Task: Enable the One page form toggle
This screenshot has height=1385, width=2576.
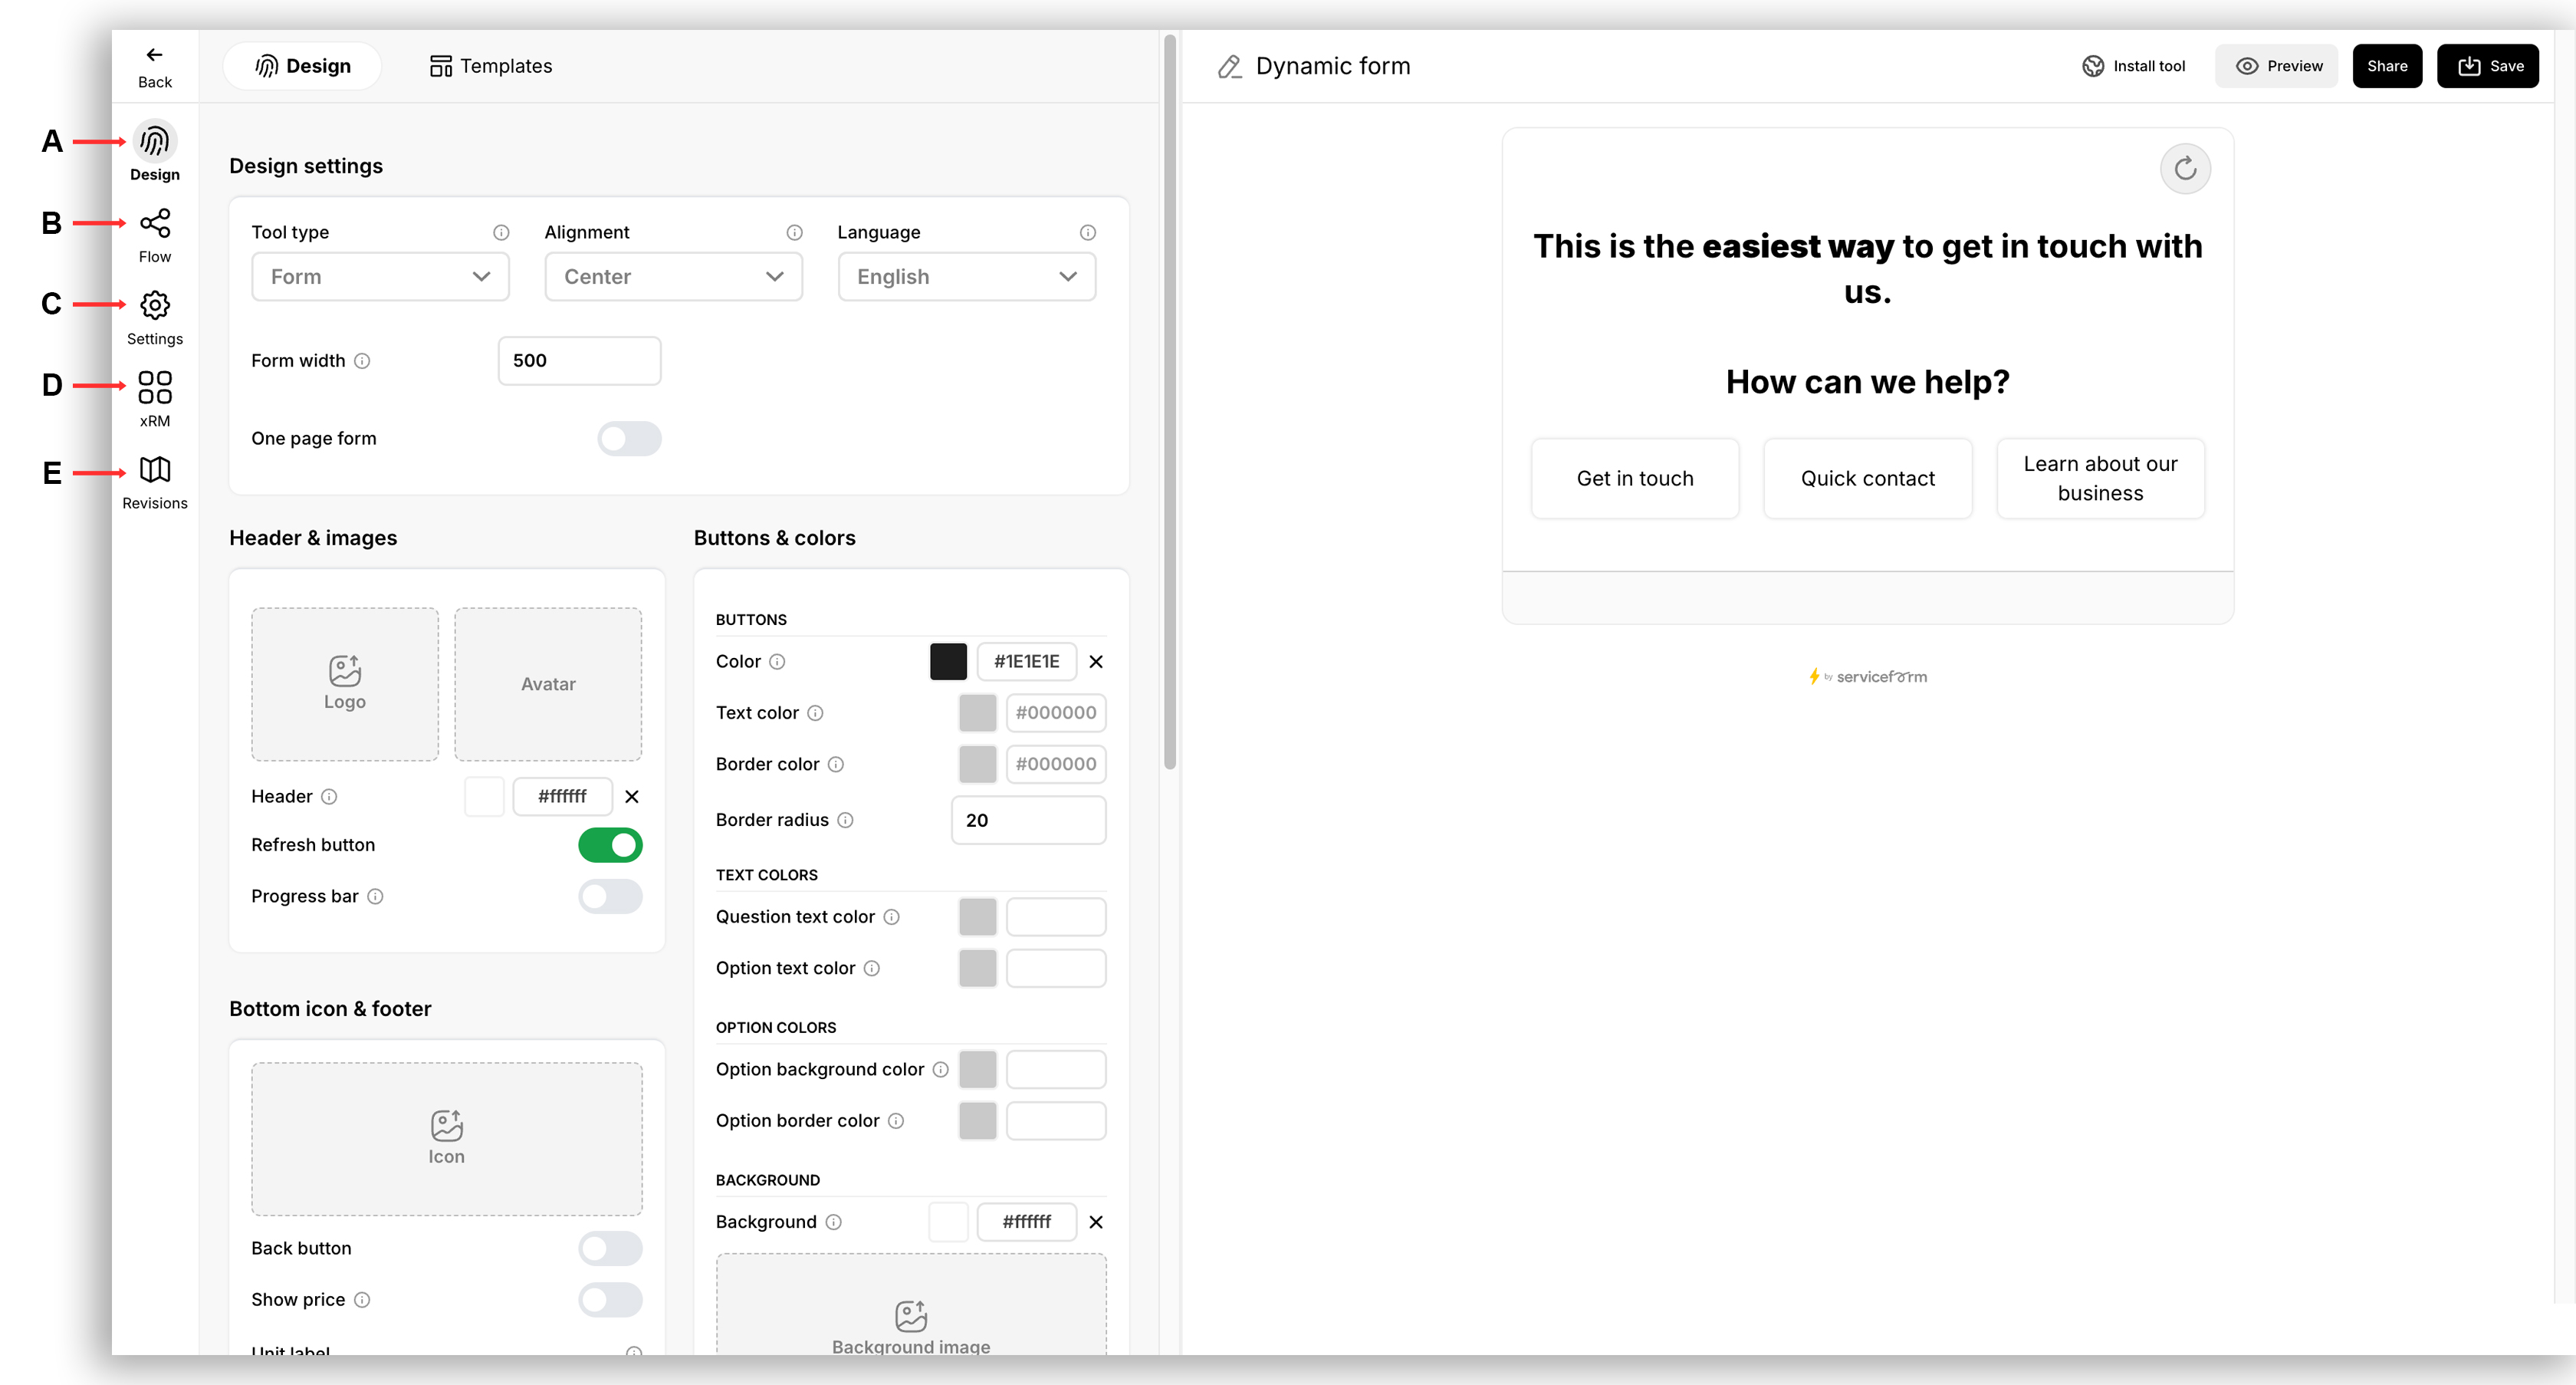Action: pos(629,438)
